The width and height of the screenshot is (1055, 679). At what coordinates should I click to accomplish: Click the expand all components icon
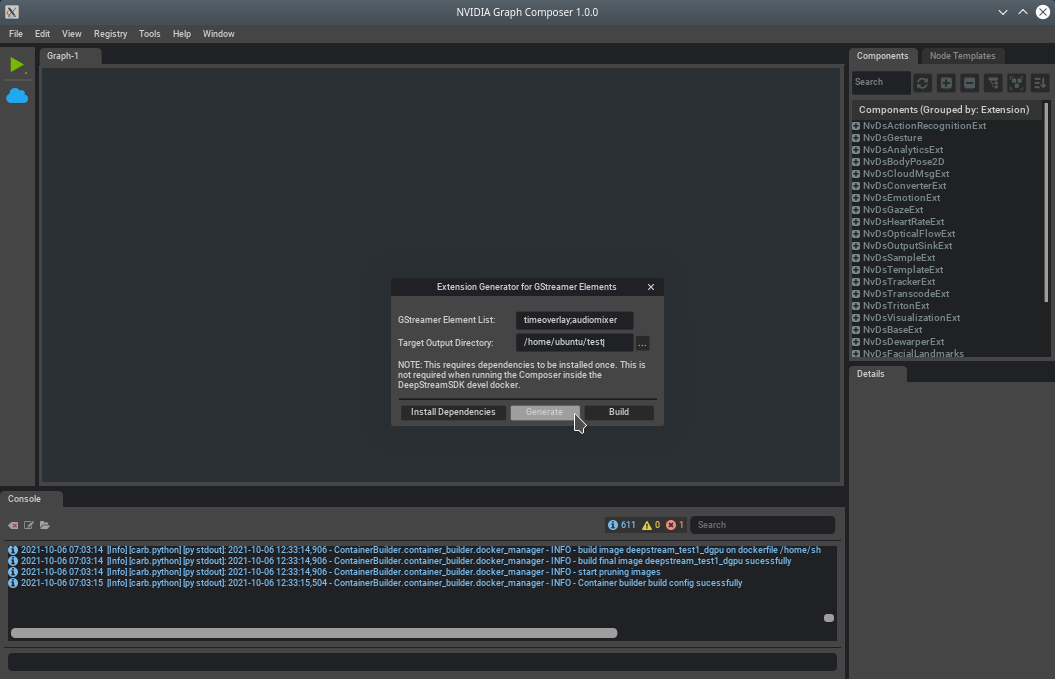tap(946, 83)
